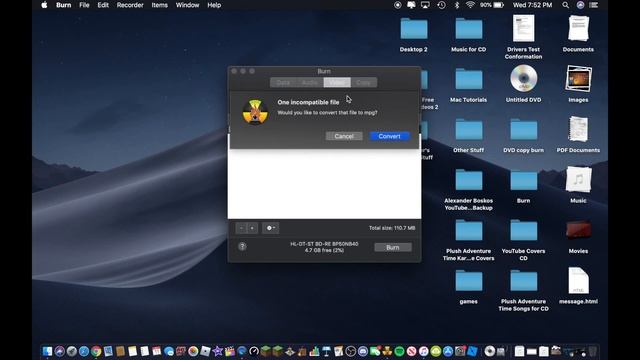Select the Drivers Test Conformation document
The width and height of the screenshot is (640, 360).
(x=523, y=29)
